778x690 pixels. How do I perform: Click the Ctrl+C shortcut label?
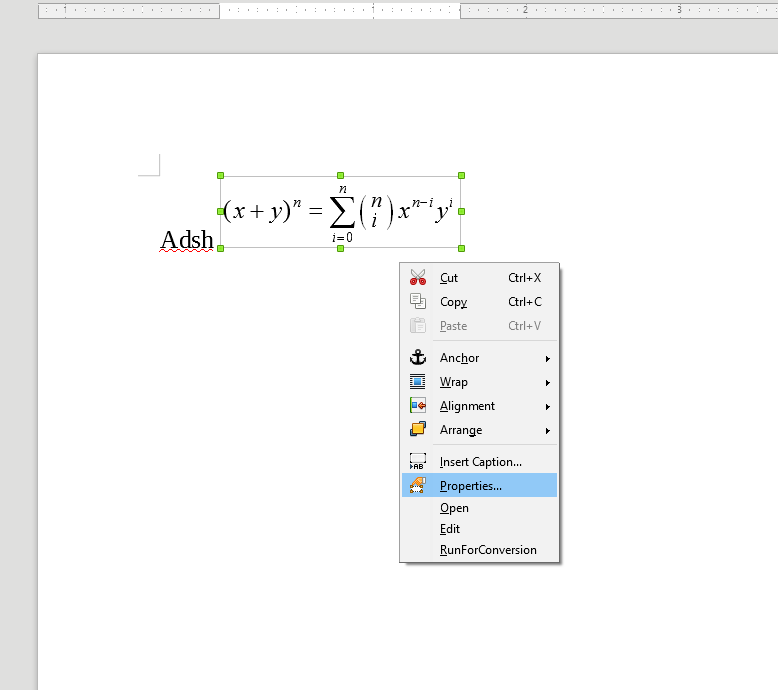click(525, 302)
